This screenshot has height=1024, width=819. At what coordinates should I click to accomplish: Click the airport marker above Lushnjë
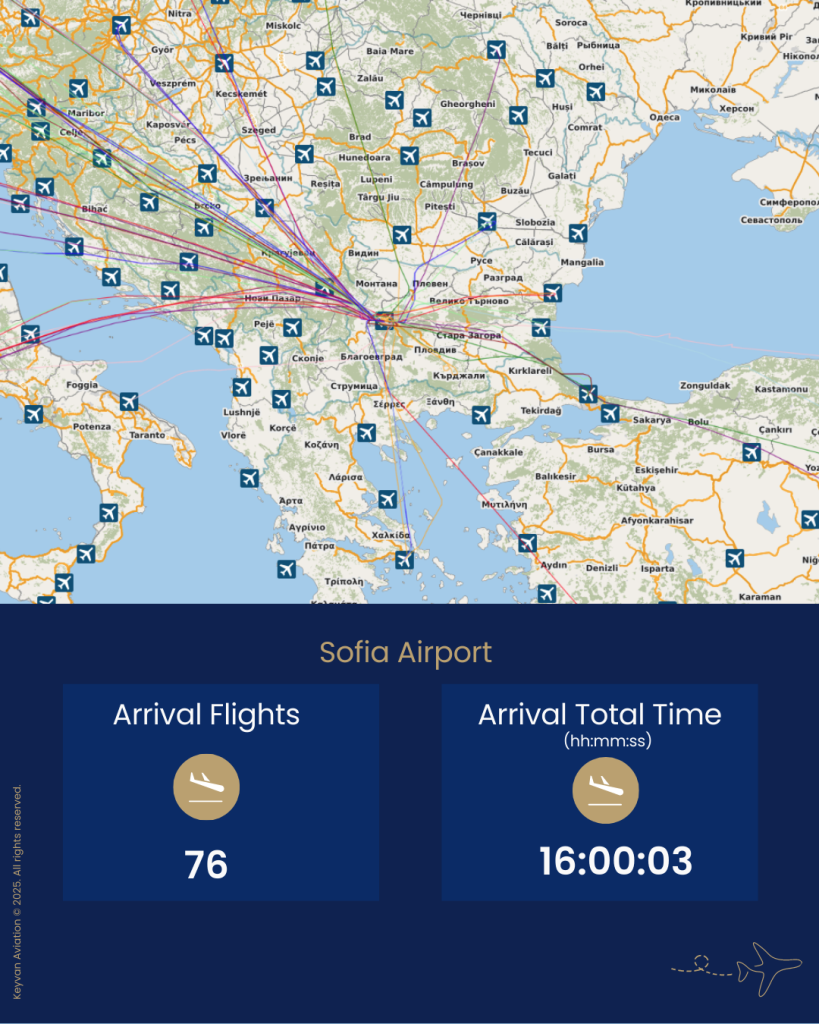(x=242, y=387)
